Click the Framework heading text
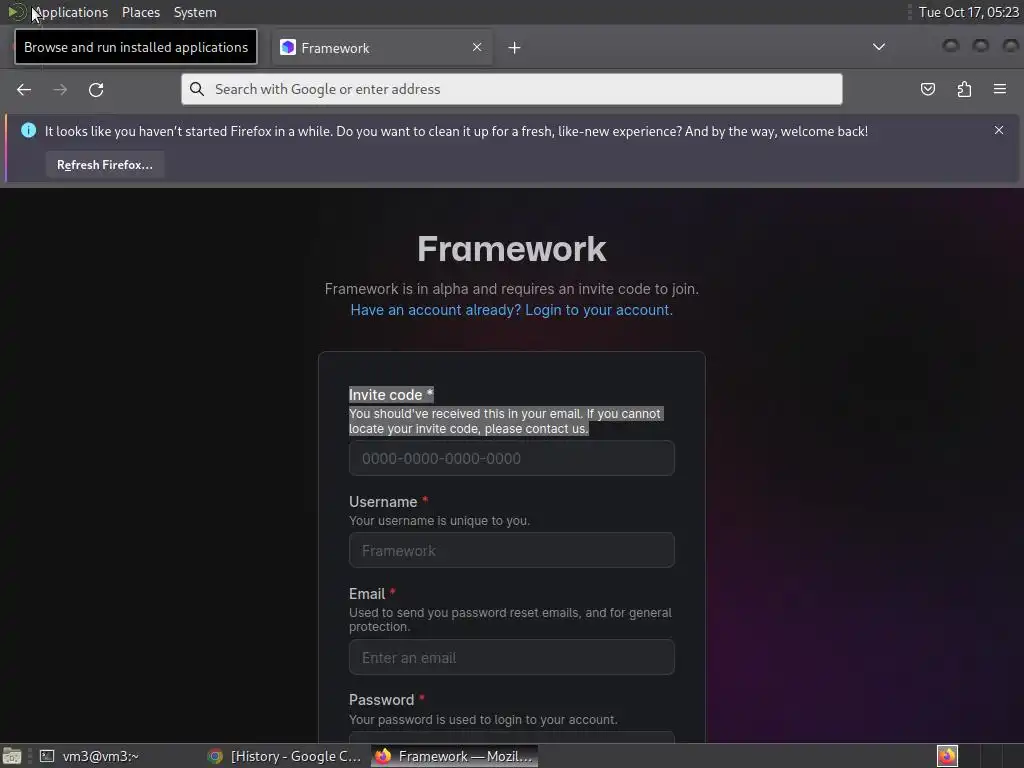This screenshot has height=768, width=1024. pos(511,249)
